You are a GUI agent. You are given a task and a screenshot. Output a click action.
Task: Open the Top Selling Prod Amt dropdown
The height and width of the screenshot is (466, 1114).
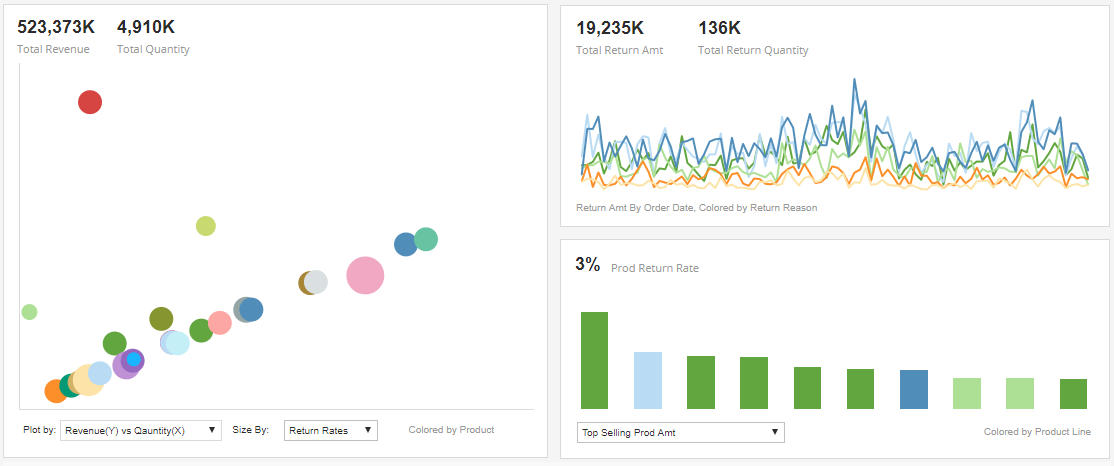(x=681, y=432)
